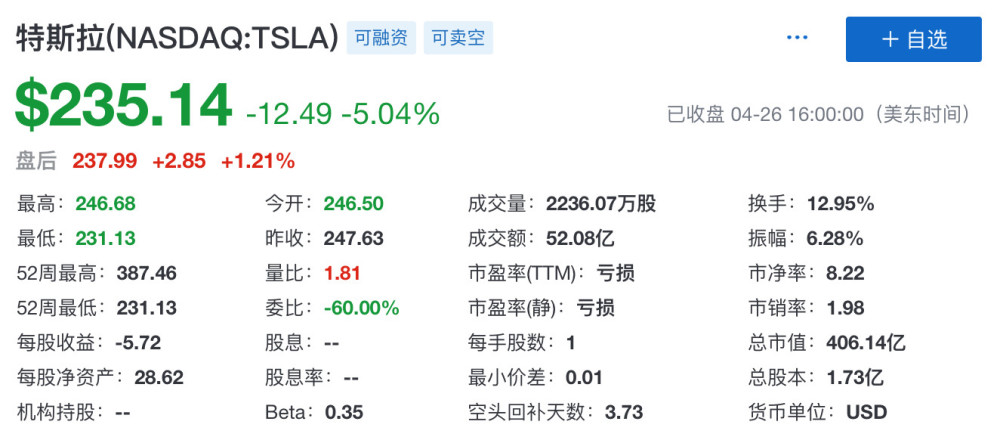The image size is (1000, 437).
Task: Click the 货币单位 USD value
Action: (866, 412)
